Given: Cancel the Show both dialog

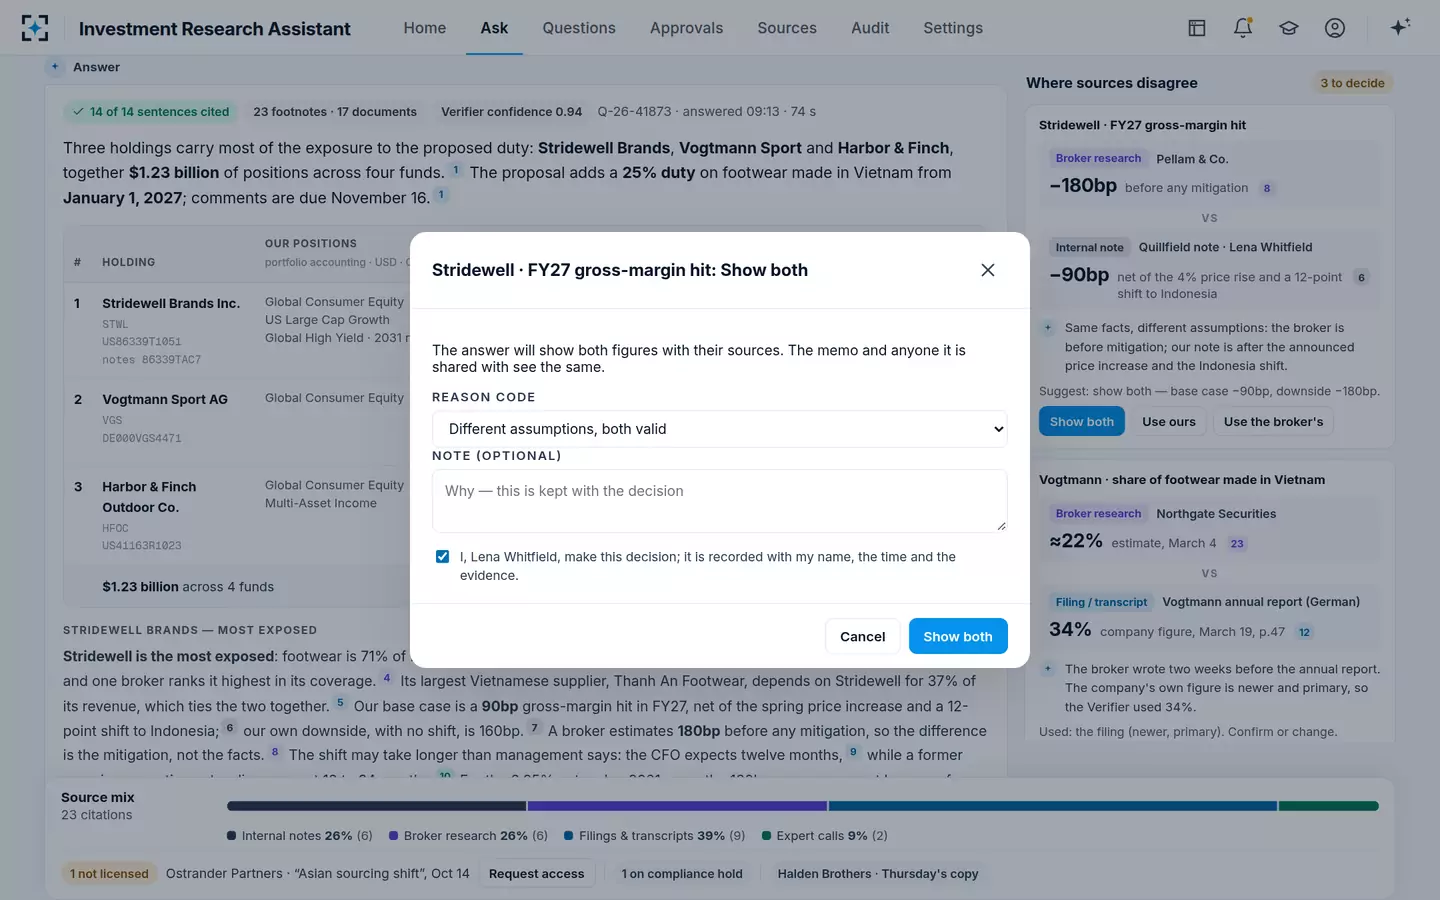Looking at the screenshot, I should (x=863, y=636).
